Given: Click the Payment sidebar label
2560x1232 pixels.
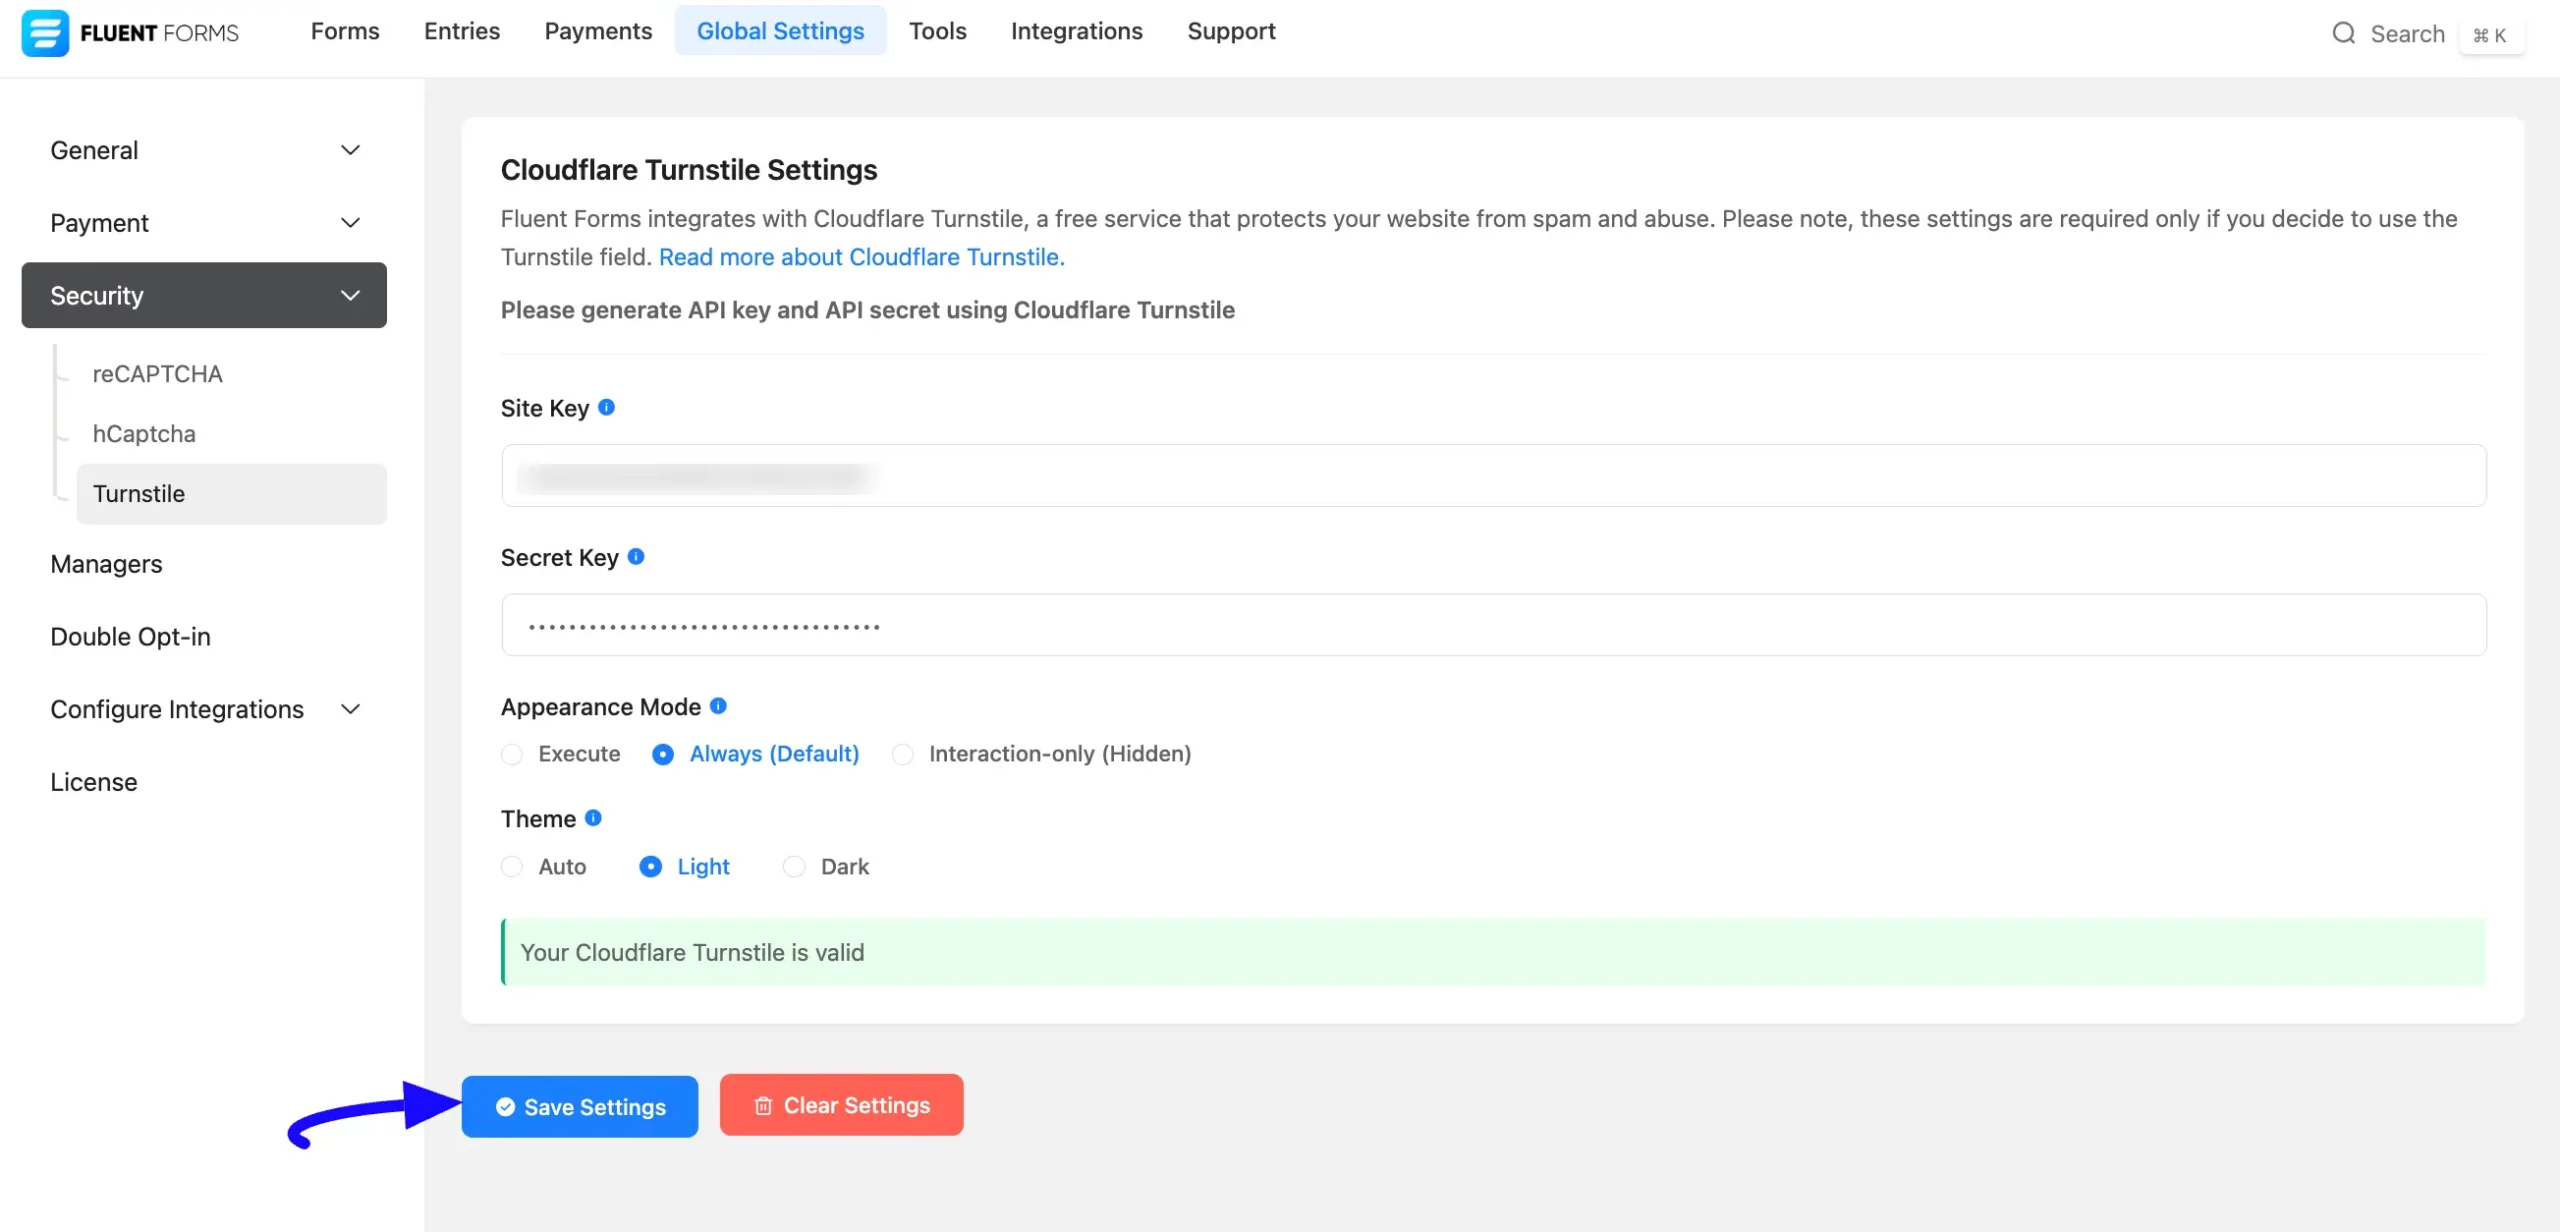Looking at the screenshot, I should (99, 223).
